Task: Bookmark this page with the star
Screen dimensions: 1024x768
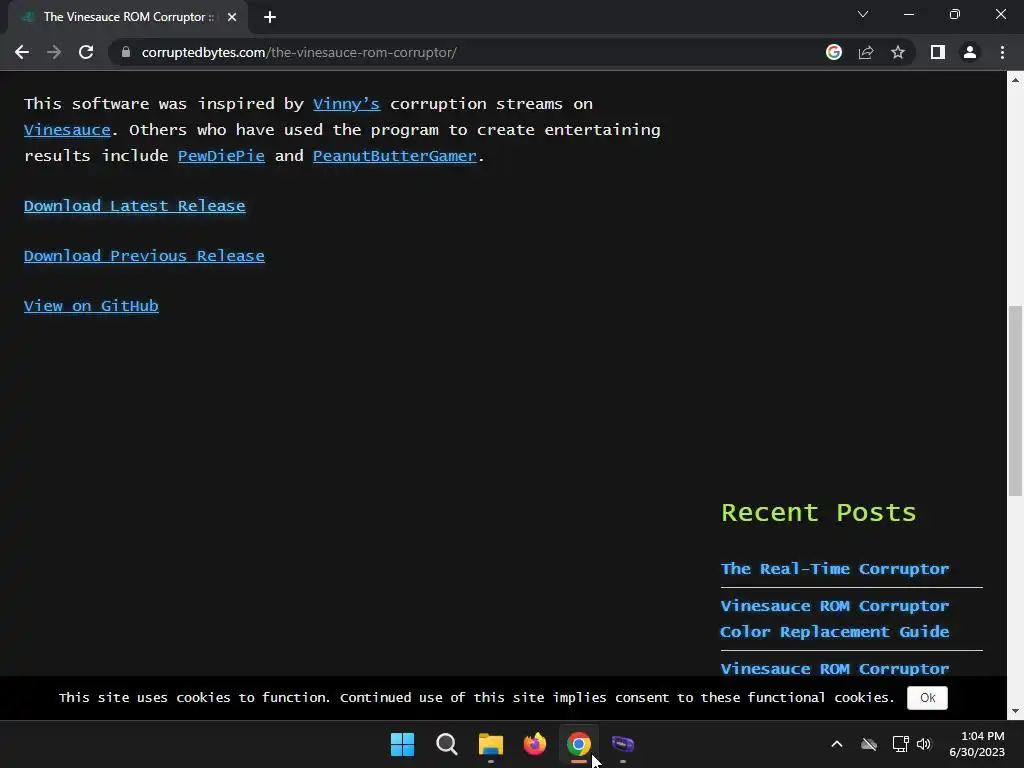Action: 898,52
